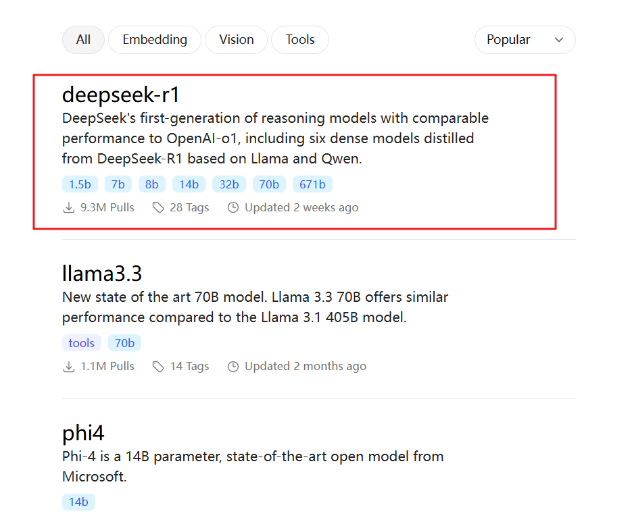Click the download icon beside 1.1M Pulls
Viewport: 625px width, 517px height.
69,367
